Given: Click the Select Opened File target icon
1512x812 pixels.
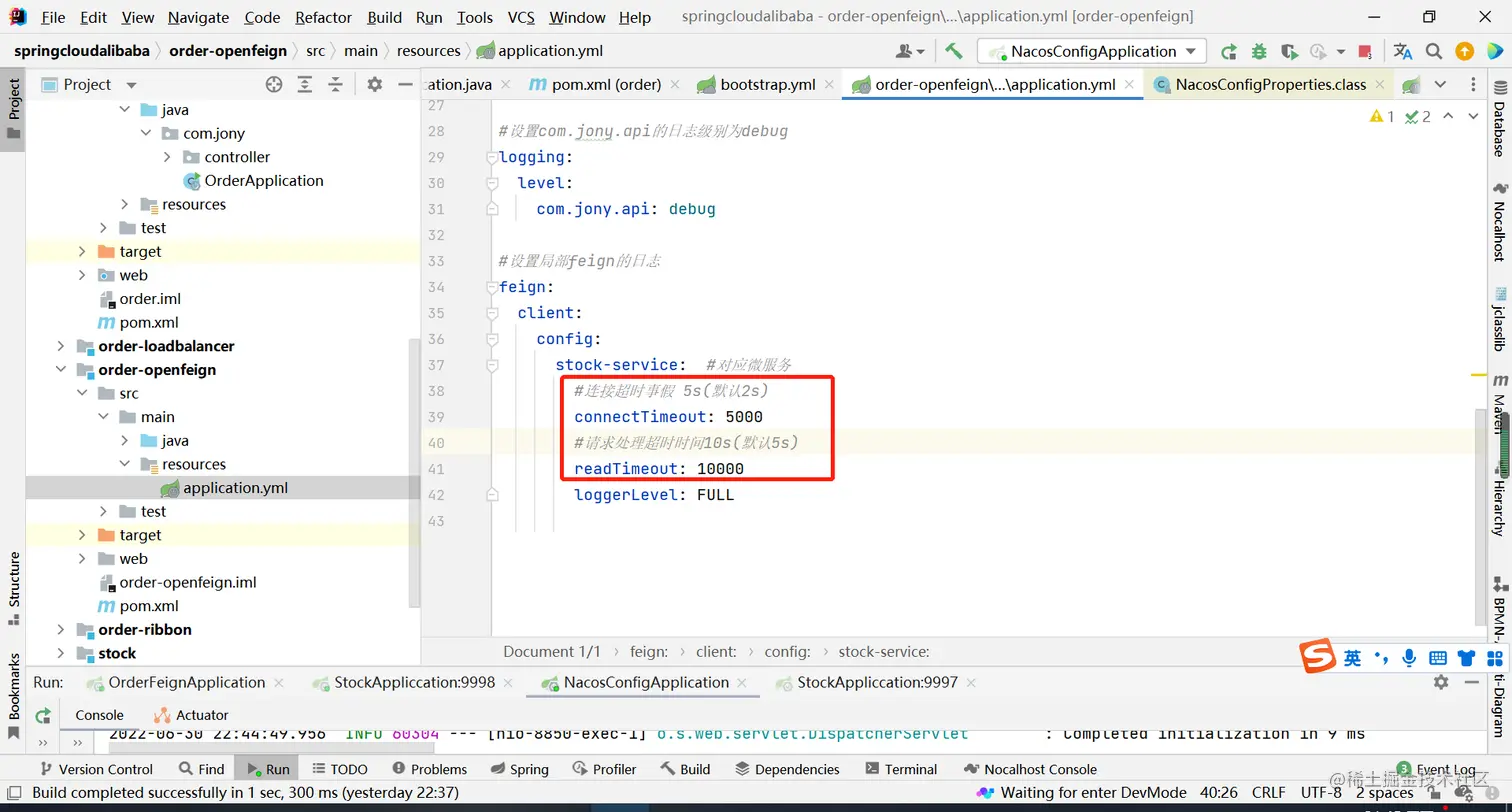Looking at the screenshot, I should [274, 85].
